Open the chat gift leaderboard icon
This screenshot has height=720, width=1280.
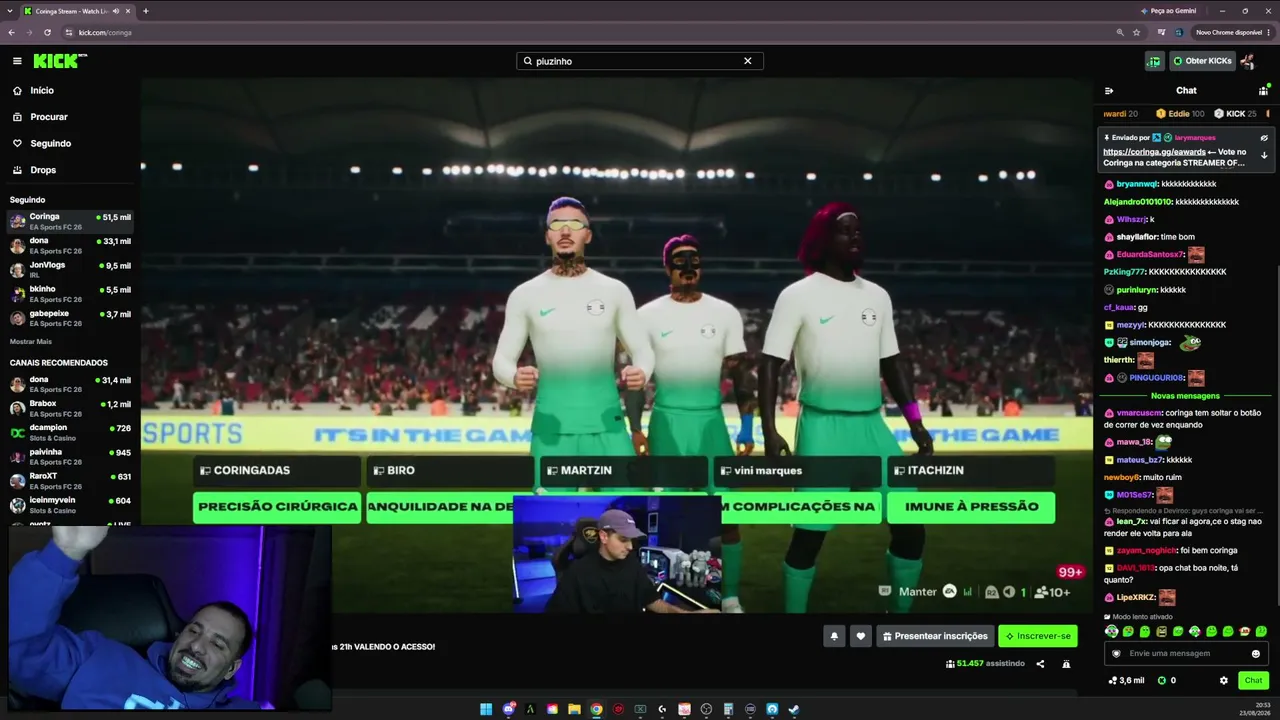point(1263,91)
